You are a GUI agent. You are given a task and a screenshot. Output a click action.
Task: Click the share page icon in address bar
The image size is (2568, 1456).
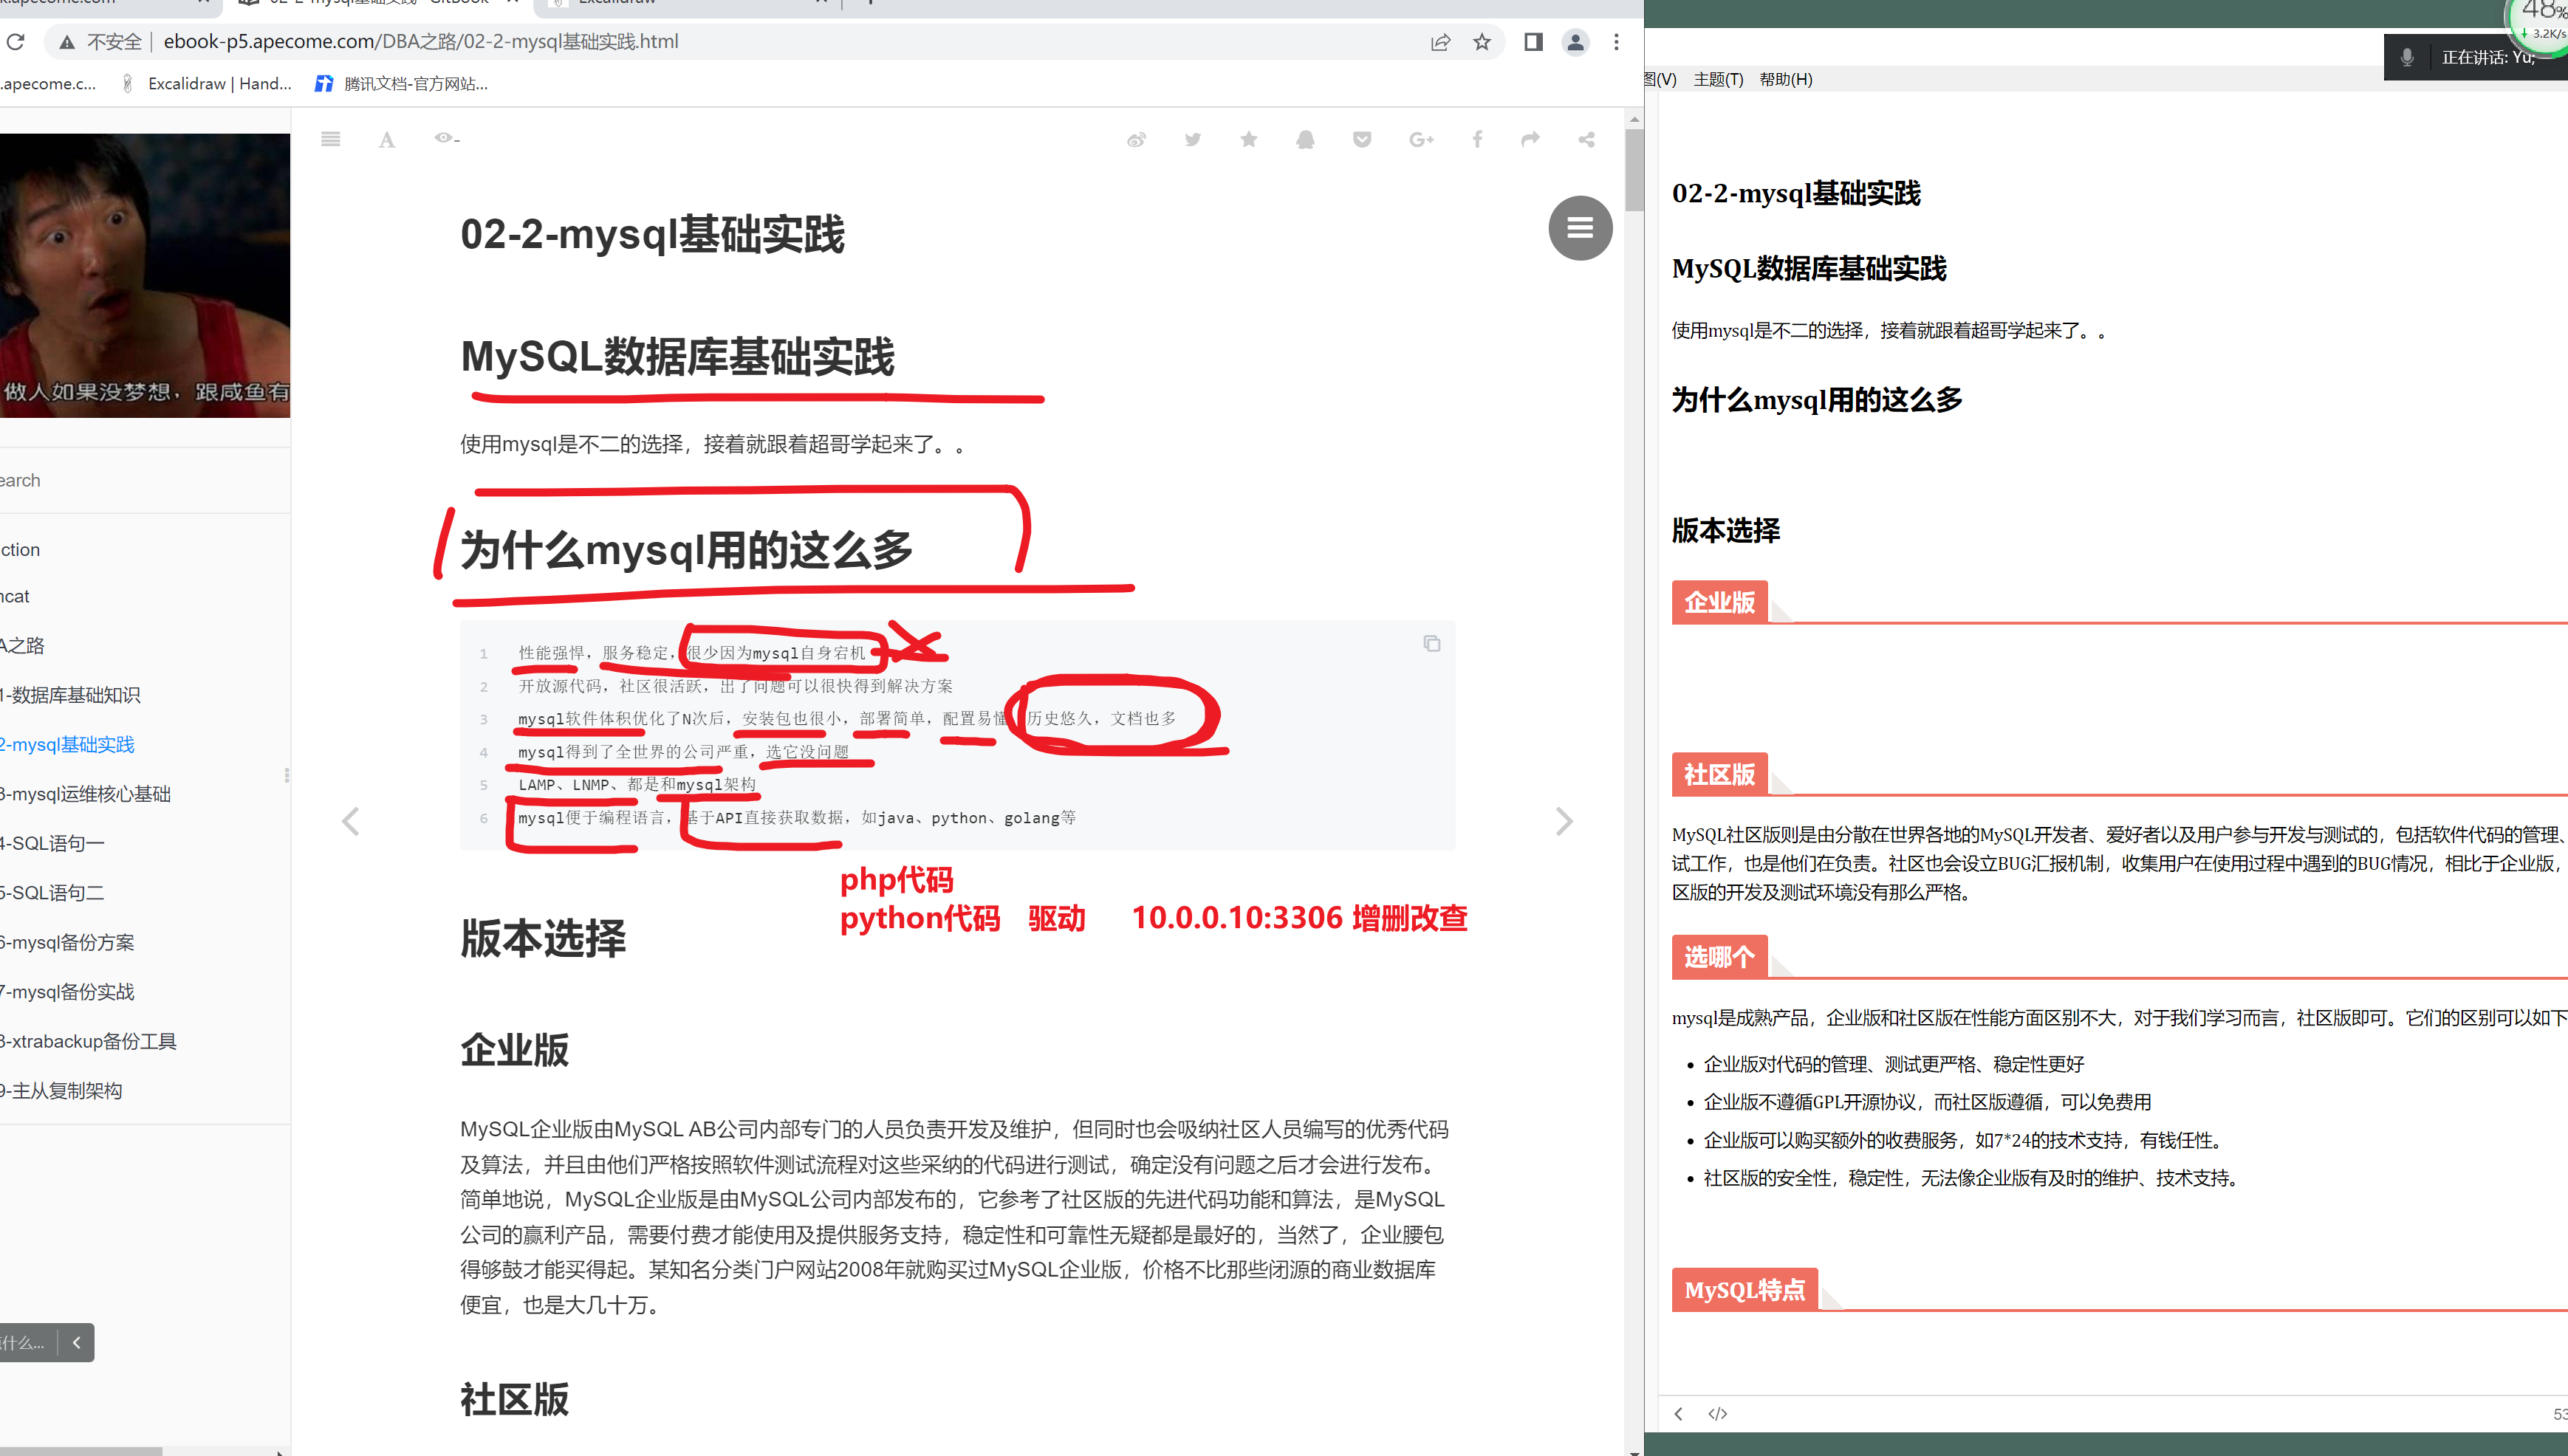point(1440,42)
